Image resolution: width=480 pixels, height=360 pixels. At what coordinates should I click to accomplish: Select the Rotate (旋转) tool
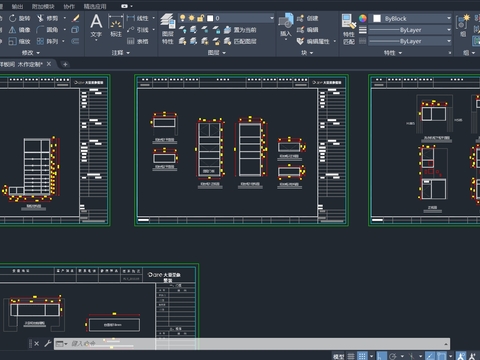pyautogui.click(x=20, y=18)
